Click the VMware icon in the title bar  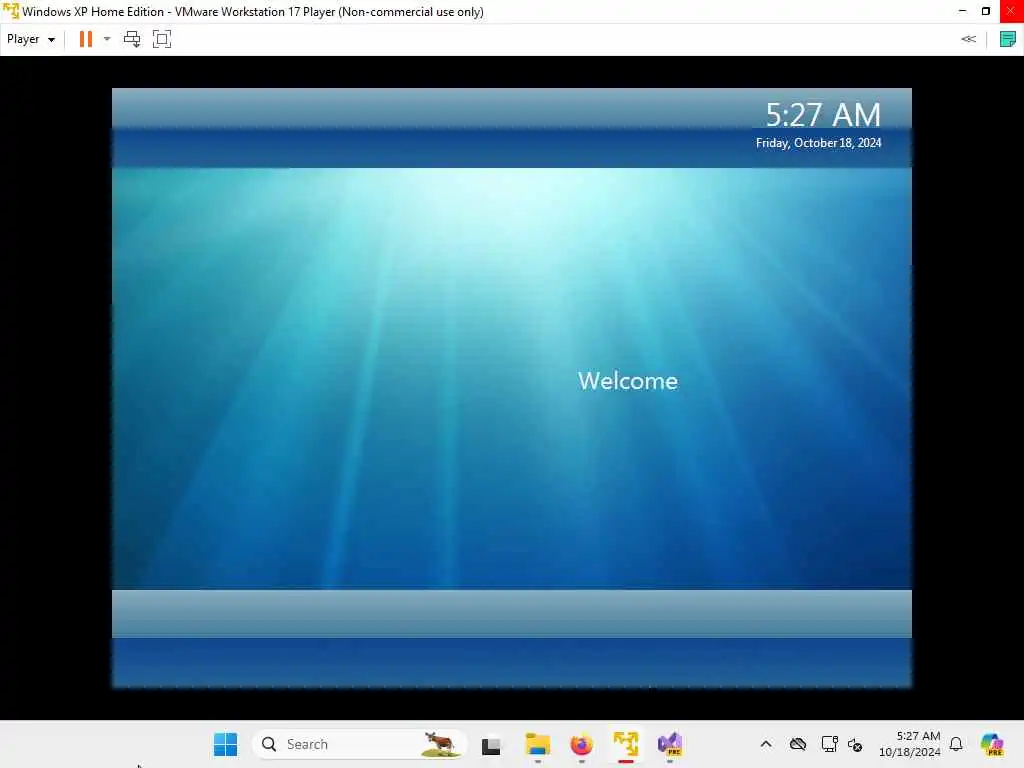click(10, 11)
